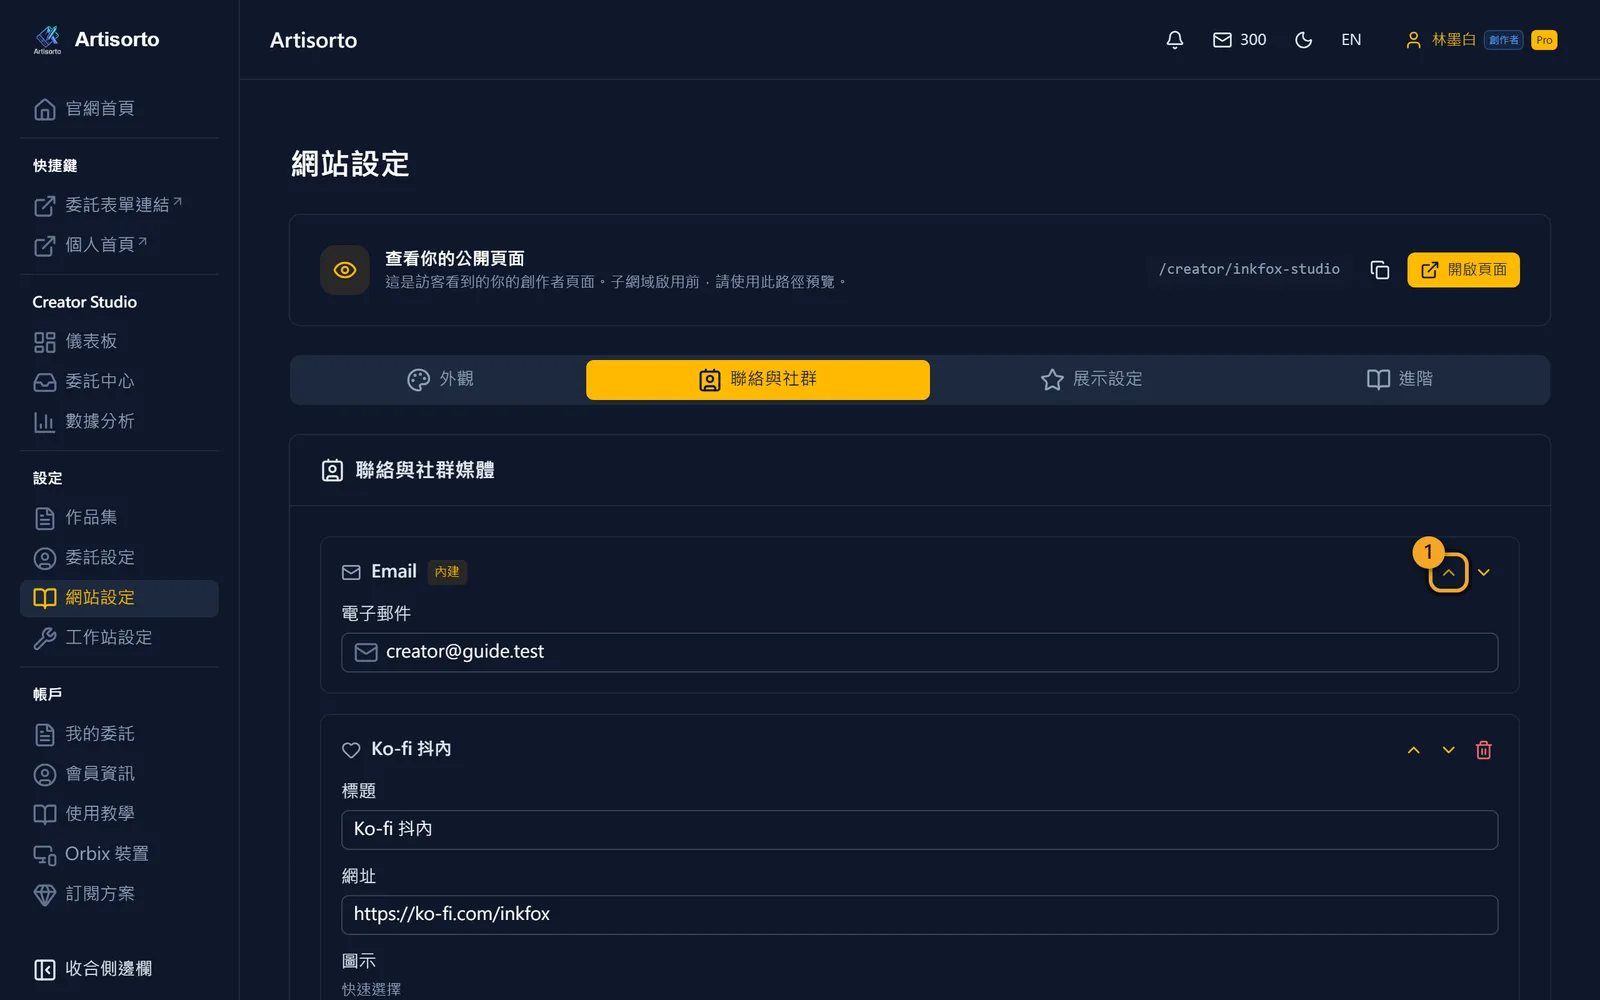Screen dimensions: 1600x1000
Task: Move Email block down
Action: point(1484,573)
